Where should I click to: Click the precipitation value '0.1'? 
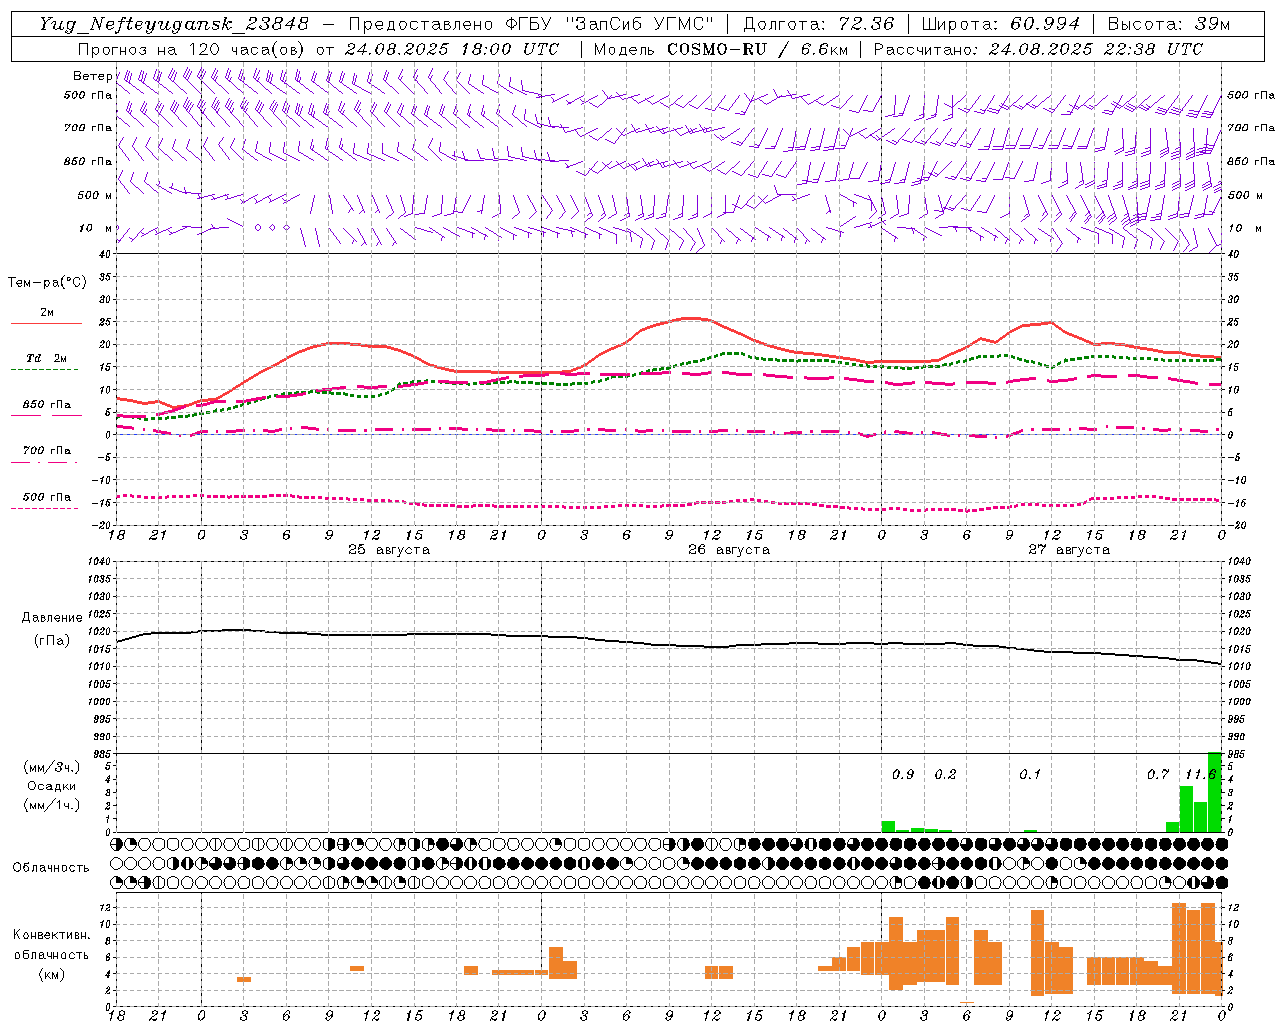(x=1030, y=774)
